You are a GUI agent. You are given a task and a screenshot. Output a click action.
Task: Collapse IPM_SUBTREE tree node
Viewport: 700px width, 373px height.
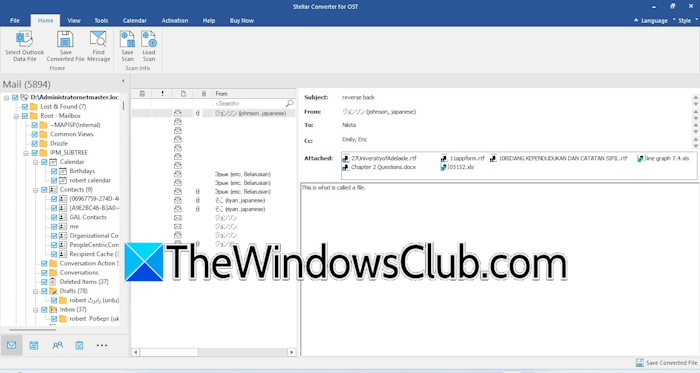26,153
